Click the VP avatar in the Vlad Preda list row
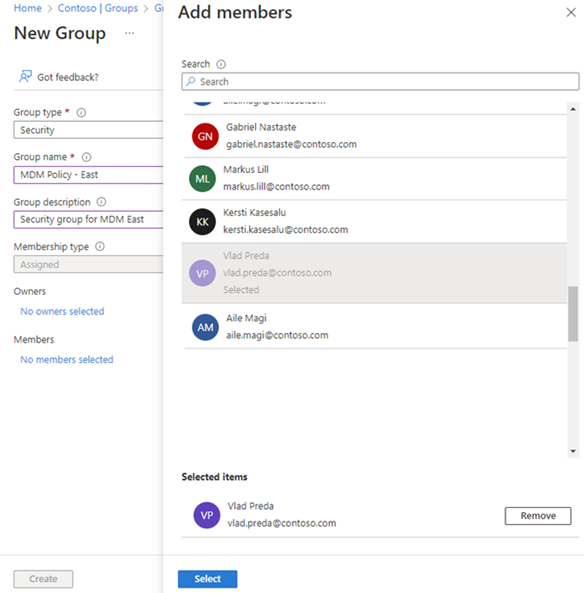The width and height of the screenshot is (584, 593). pos(202,273)
